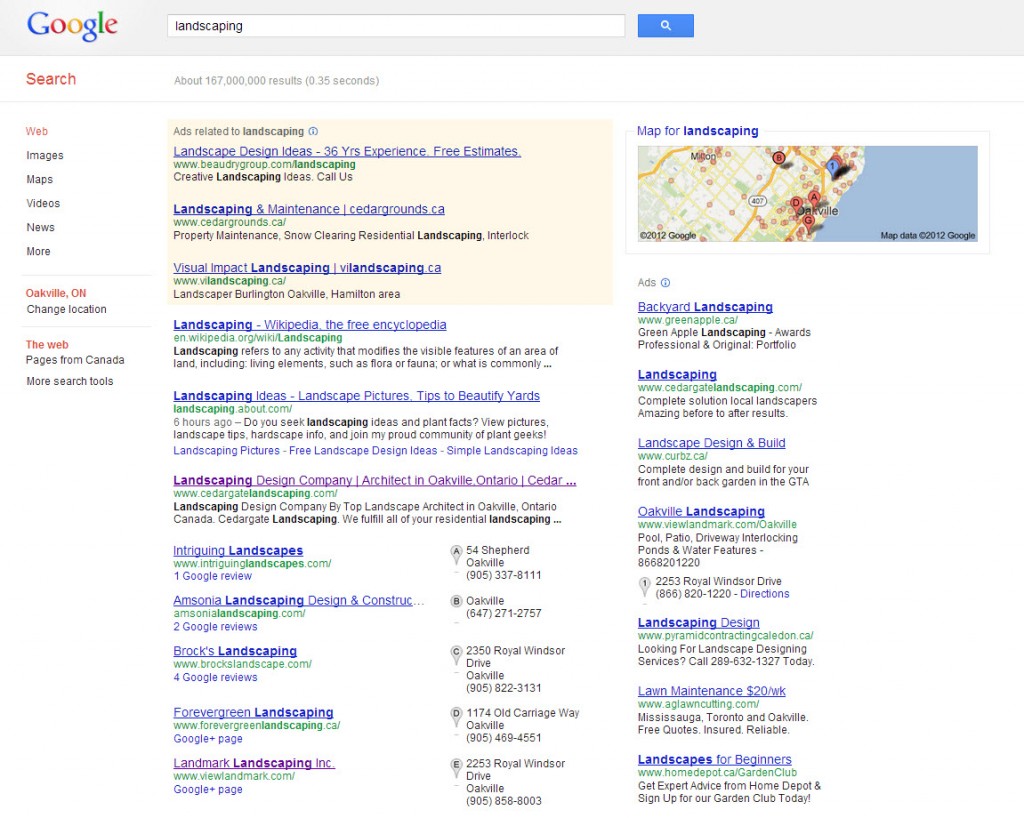Switch to News results
1024x818 pixels.
(x=40, y=228)
